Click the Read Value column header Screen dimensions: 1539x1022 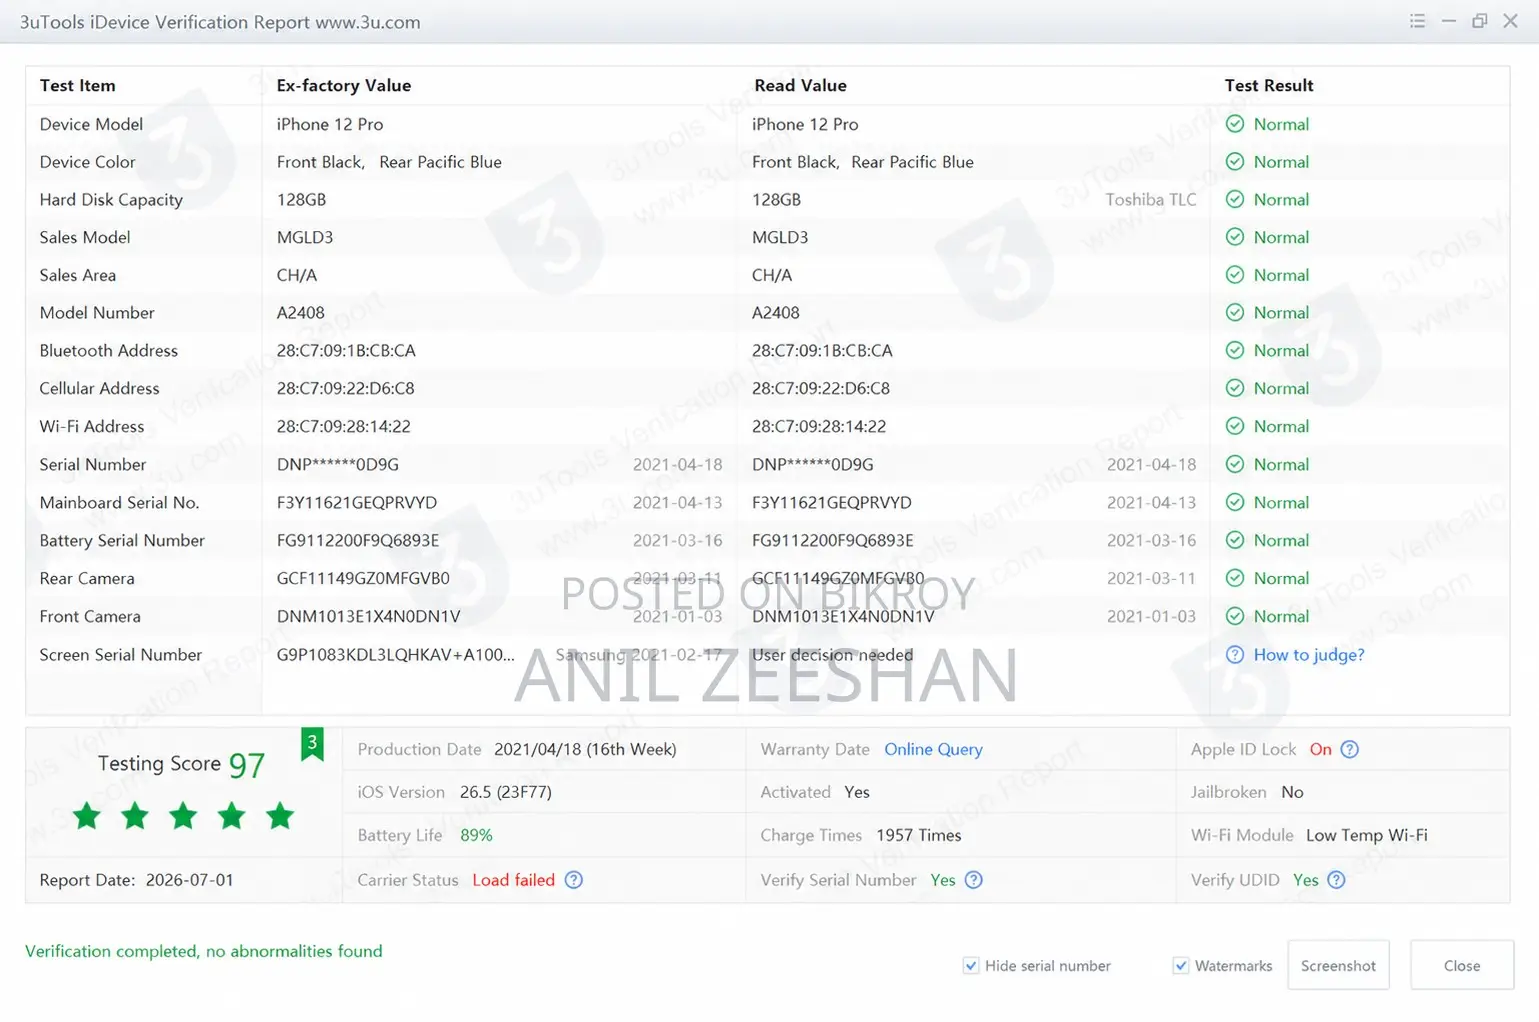click(x=800, y=85)
